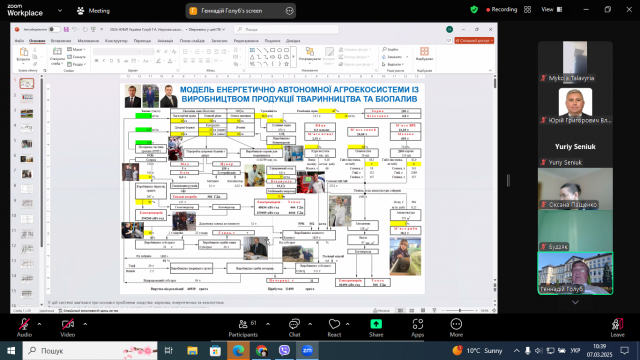Unmute microphone with the Audio icon
This screenshot has height=360, width=640.
(x=24, y=325)
